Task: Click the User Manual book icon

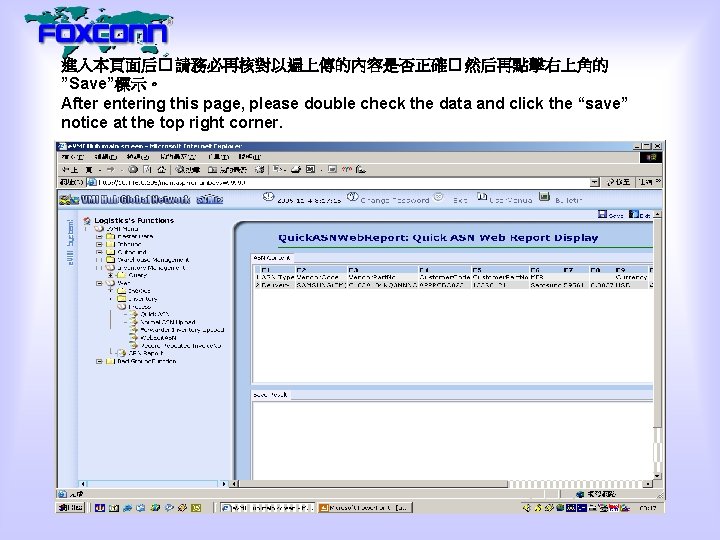Action: (482, 197)
